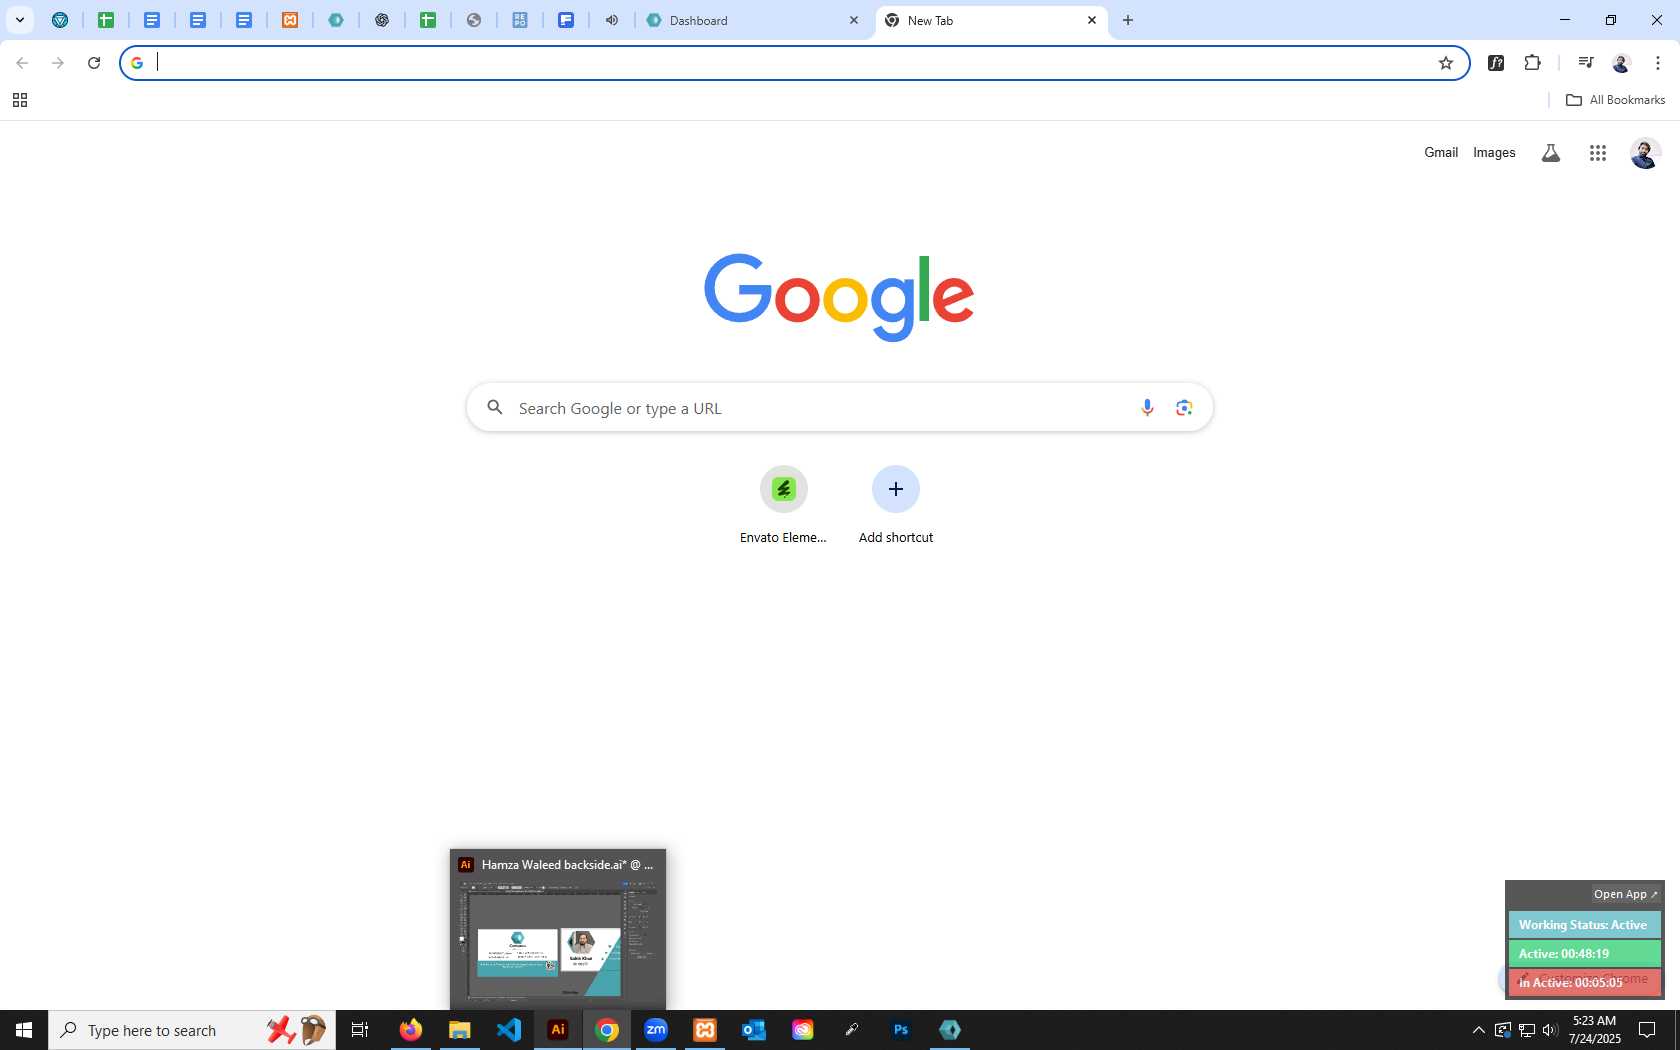The width and height of the screenshot is (1680, 1050).
Task: Launch Firefox from taskbar
Action: [x=411, y=1030]
